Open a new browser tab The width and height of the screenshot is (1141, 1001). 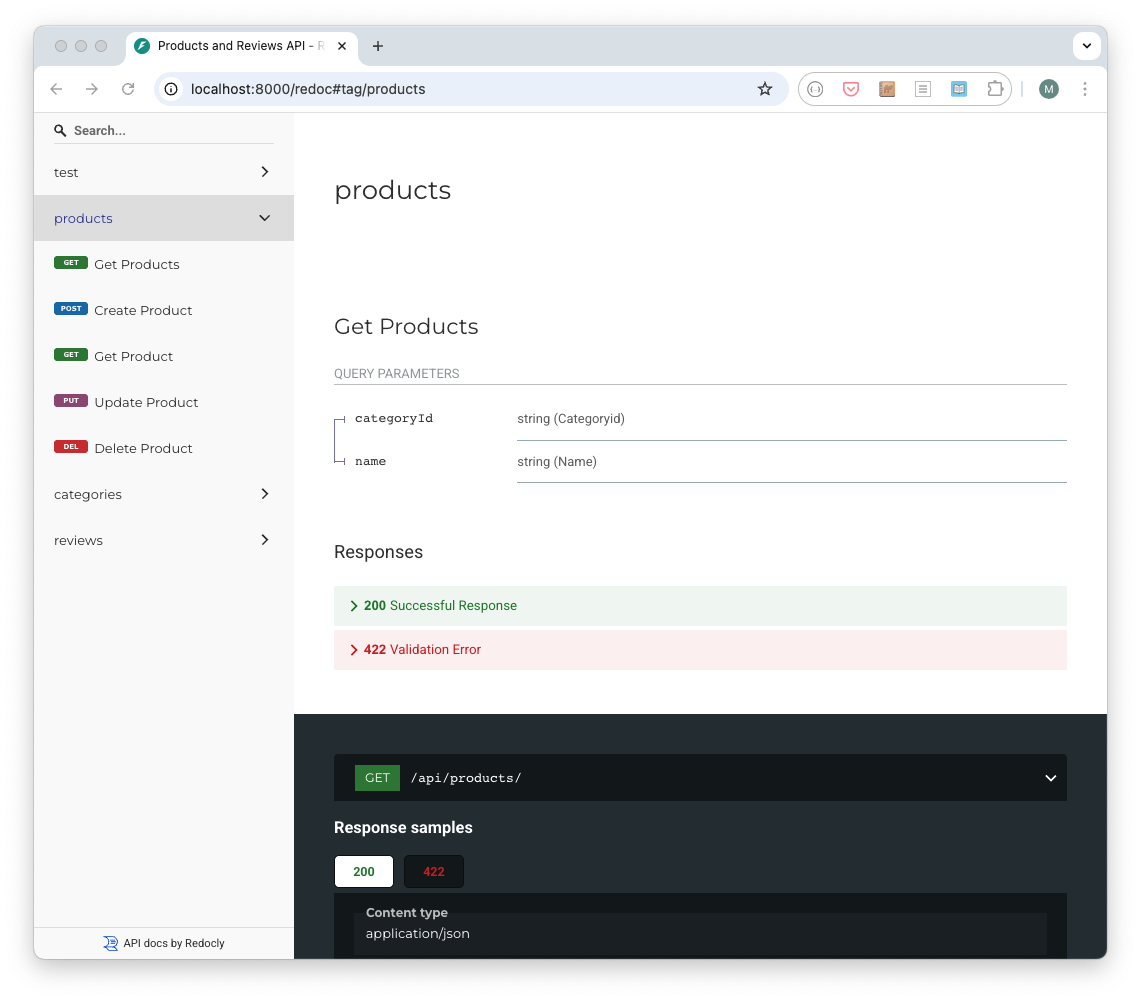(378, 46)
